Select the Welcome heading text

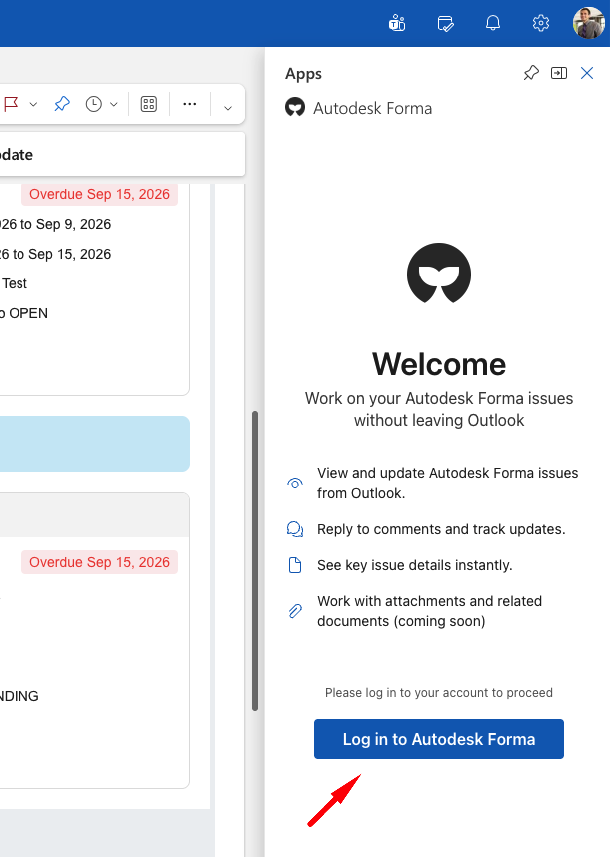(x=439, y=364)
